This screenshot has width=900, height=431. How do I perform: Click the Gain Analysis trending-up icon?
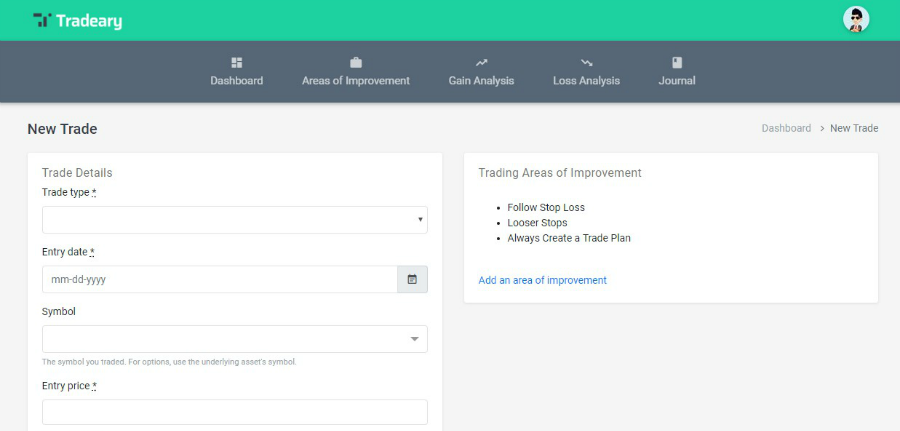481,63
